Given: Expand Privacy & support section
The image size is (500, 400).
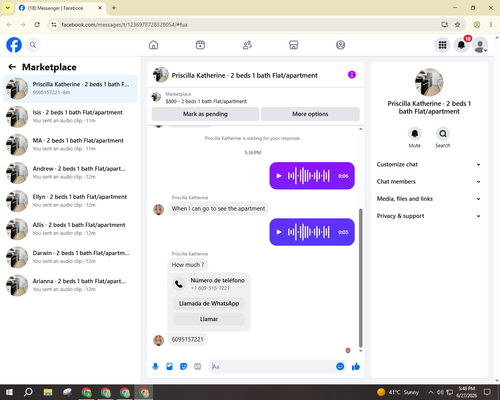Looking at the screenshot, I should (429, 216).
